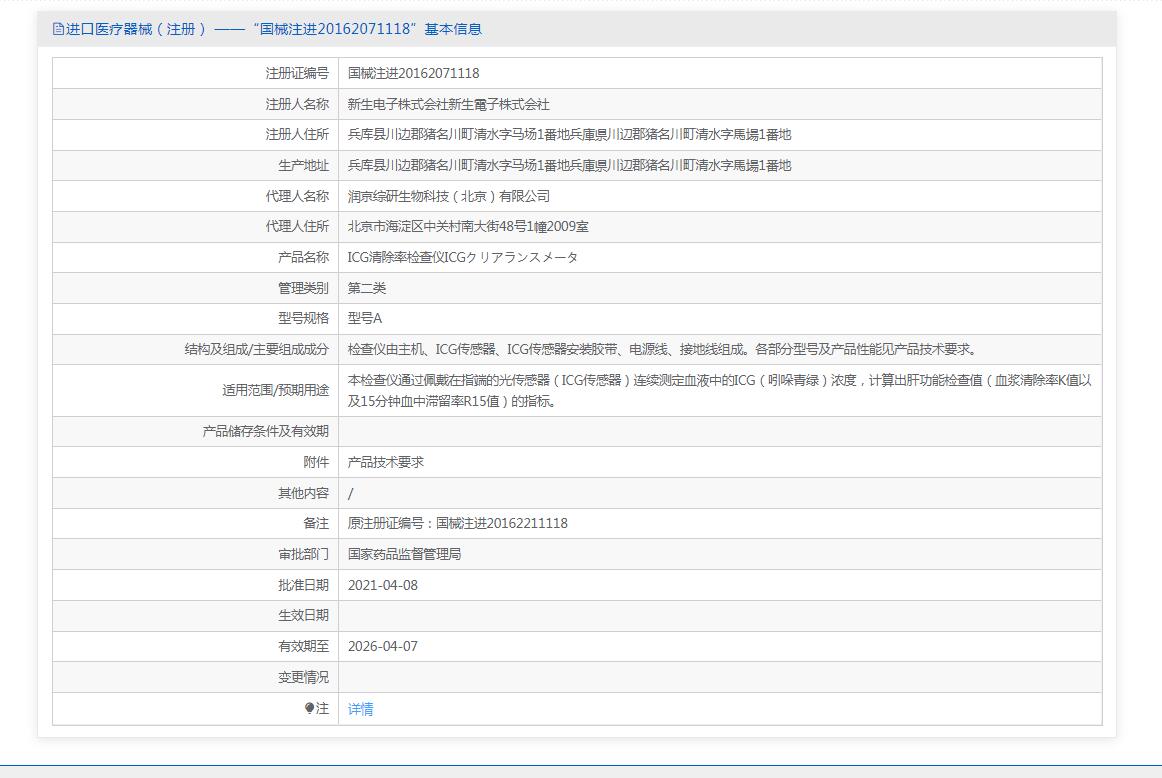Image resolution: width=1162 pixels, height=778 pixels.
Task: Click the 管理类别 label
Action: (304, 288)
